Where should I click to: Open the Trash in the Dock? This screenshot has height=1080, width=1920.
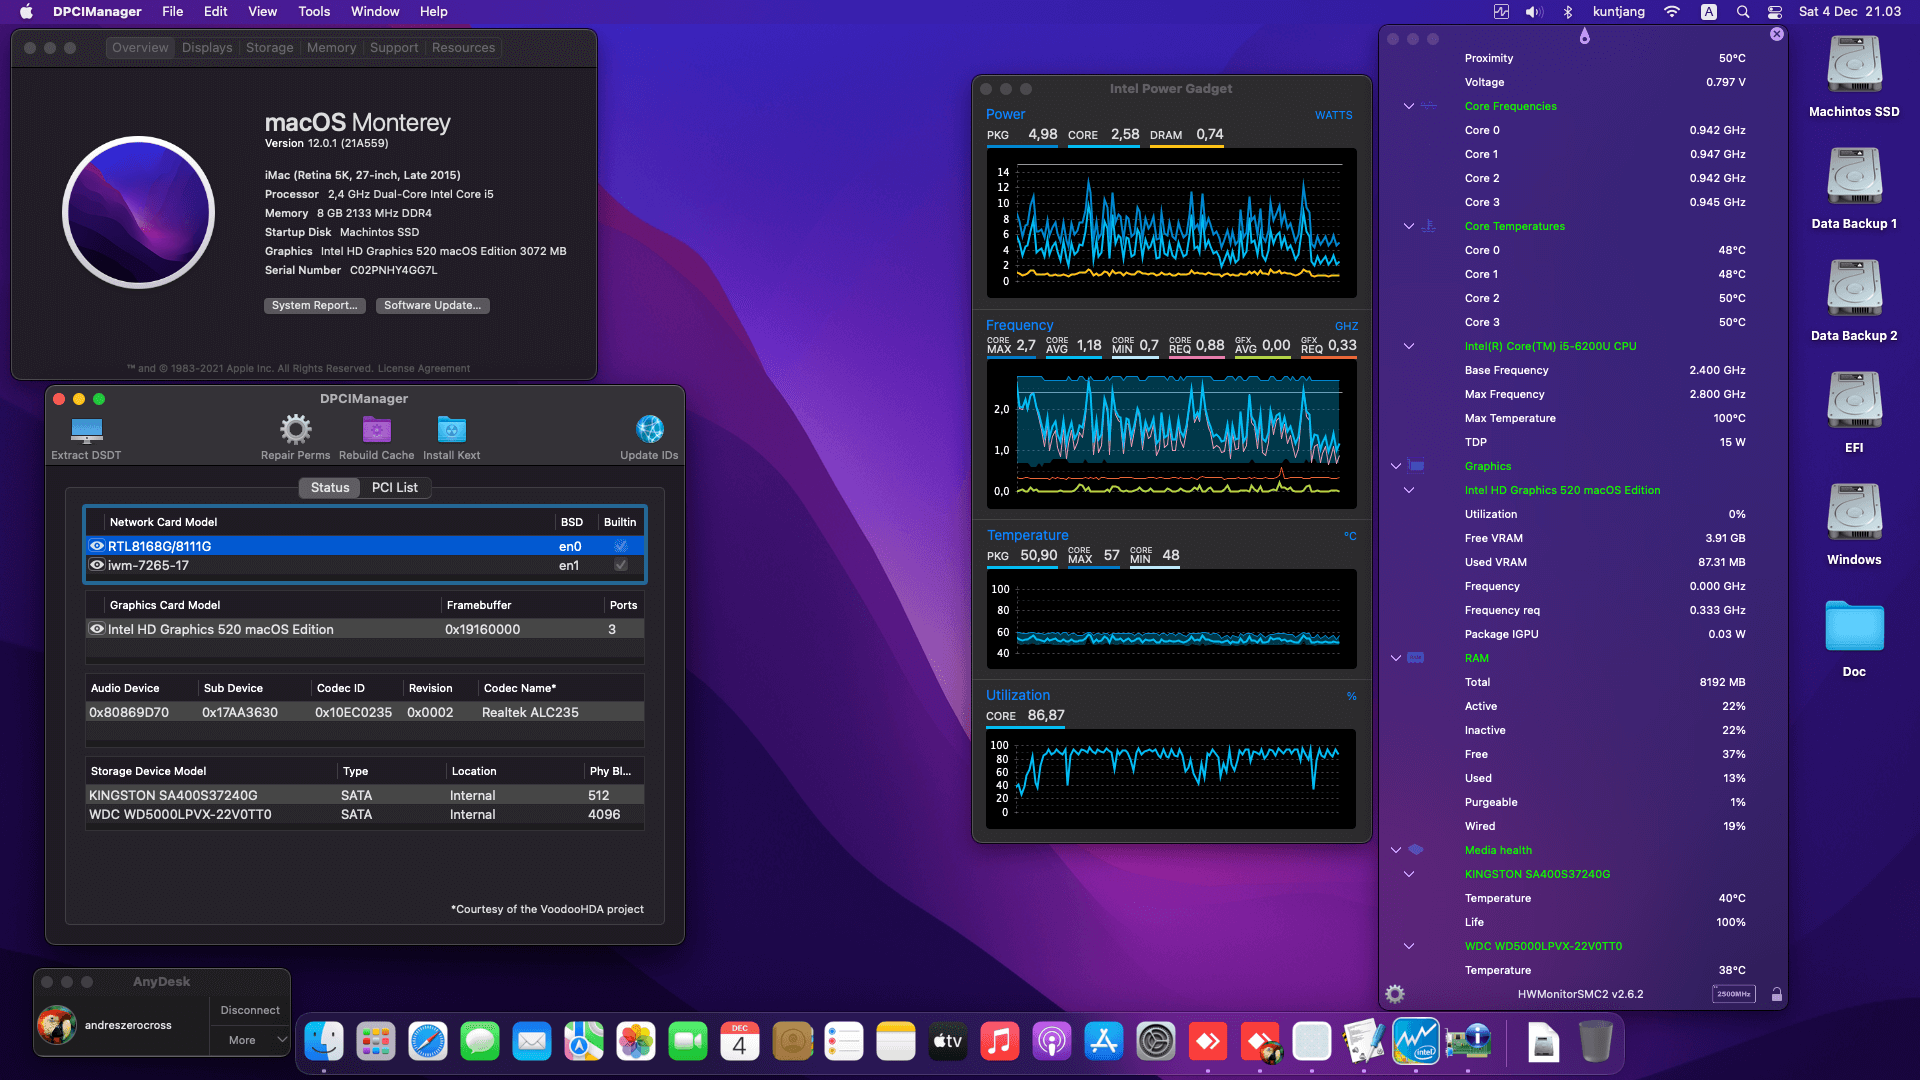pos(1596,1042)
